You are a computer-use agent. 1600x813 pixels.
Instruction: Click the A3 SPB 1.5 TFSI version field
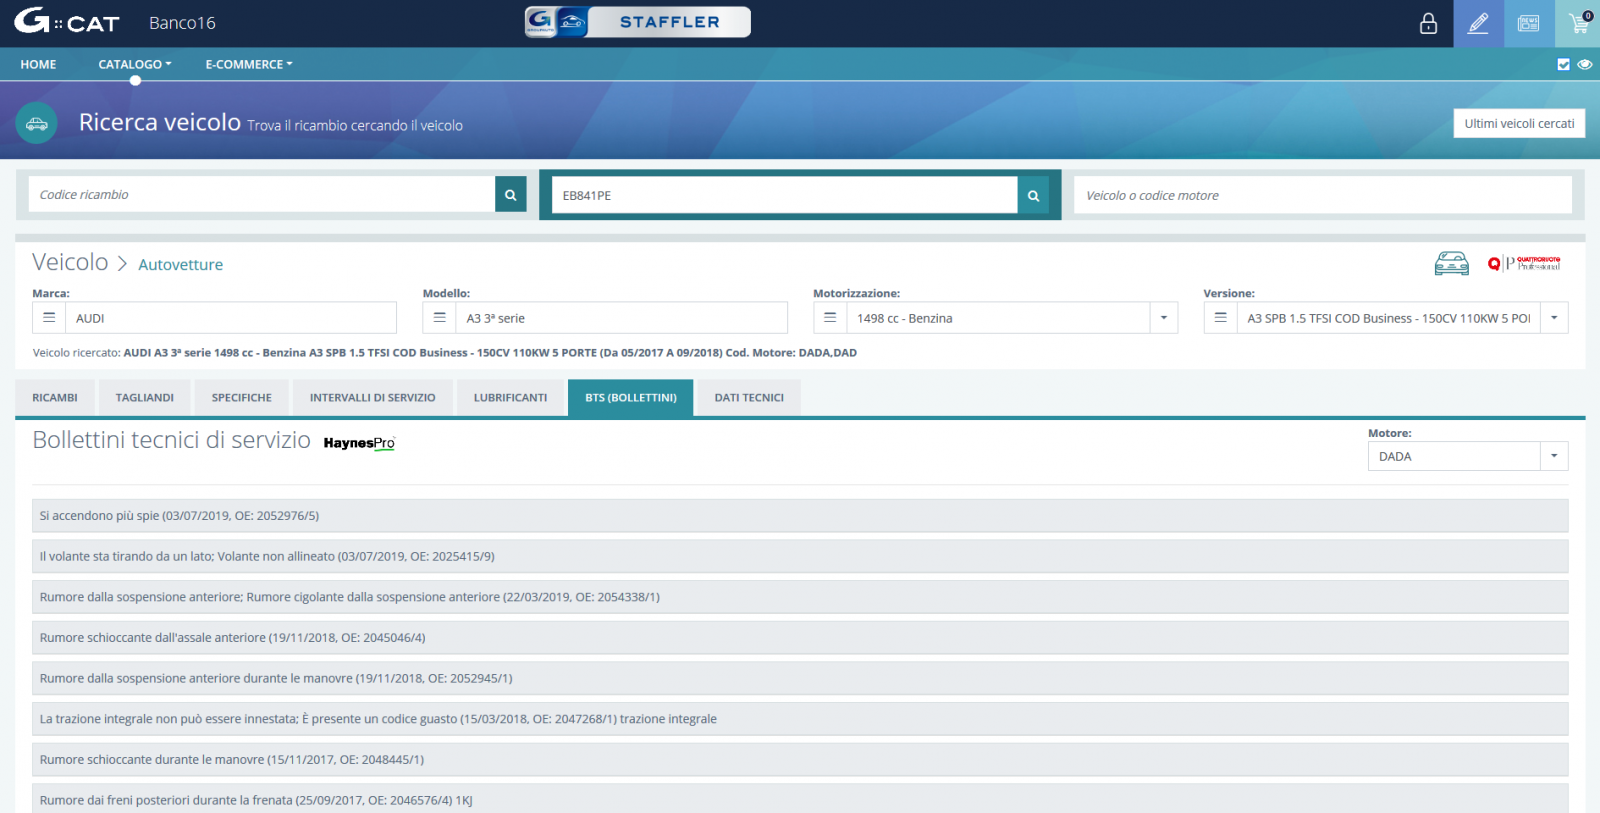click(1388, 318)
